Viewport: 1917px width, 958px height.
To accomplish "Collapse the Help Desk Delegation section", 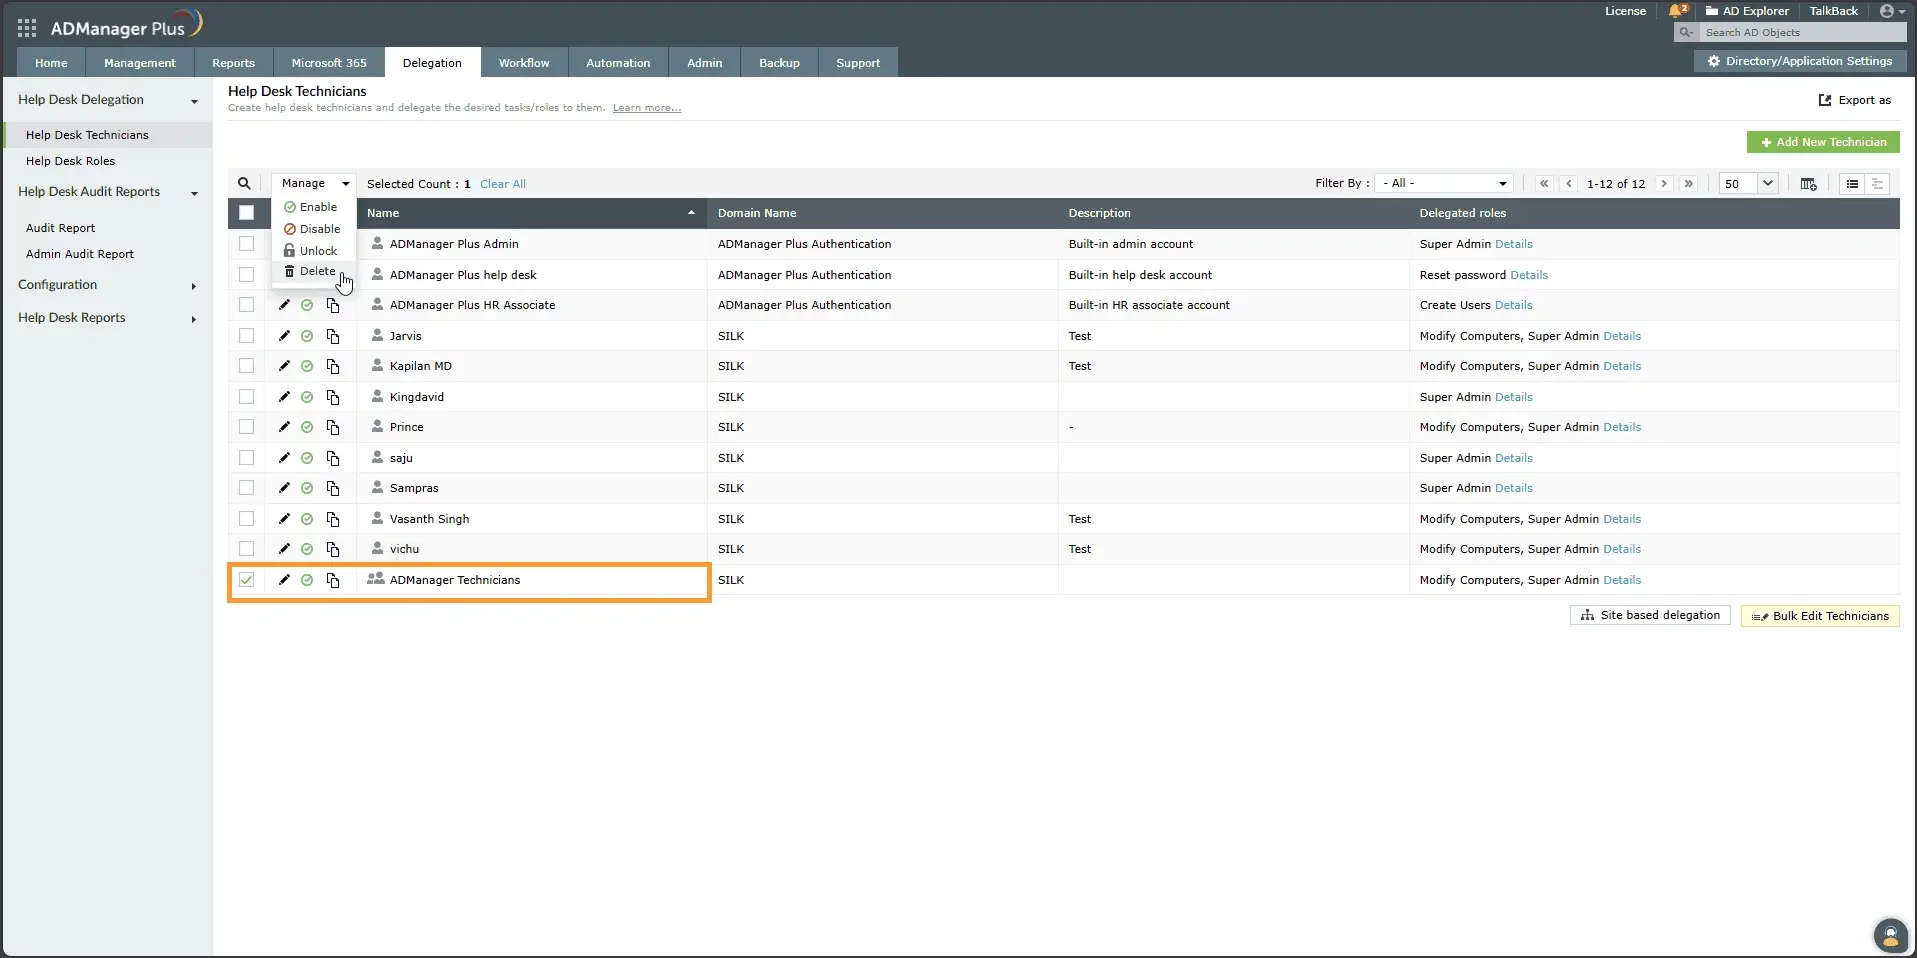I will coord(194,101).
